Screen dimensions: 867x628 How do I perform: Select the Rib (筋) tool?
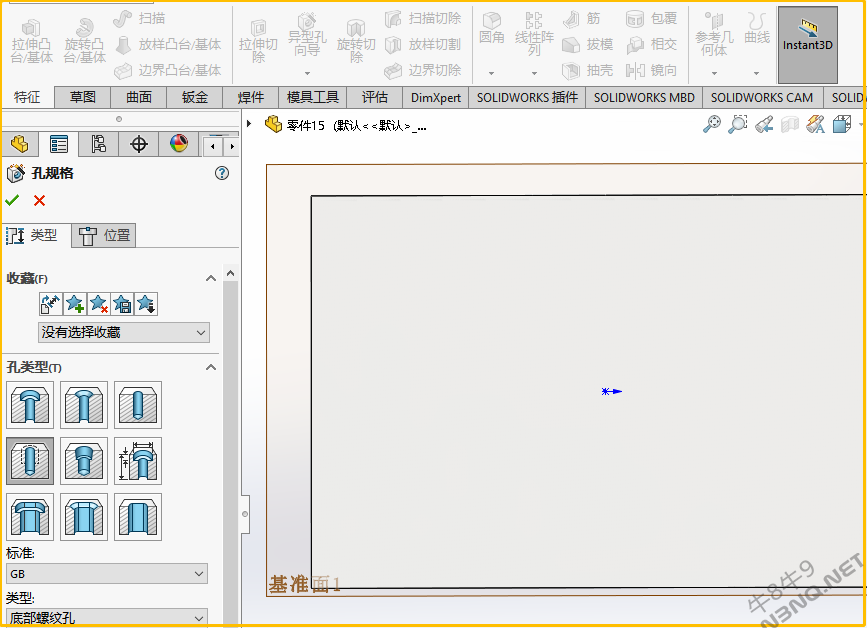click(x=582, y=18)
